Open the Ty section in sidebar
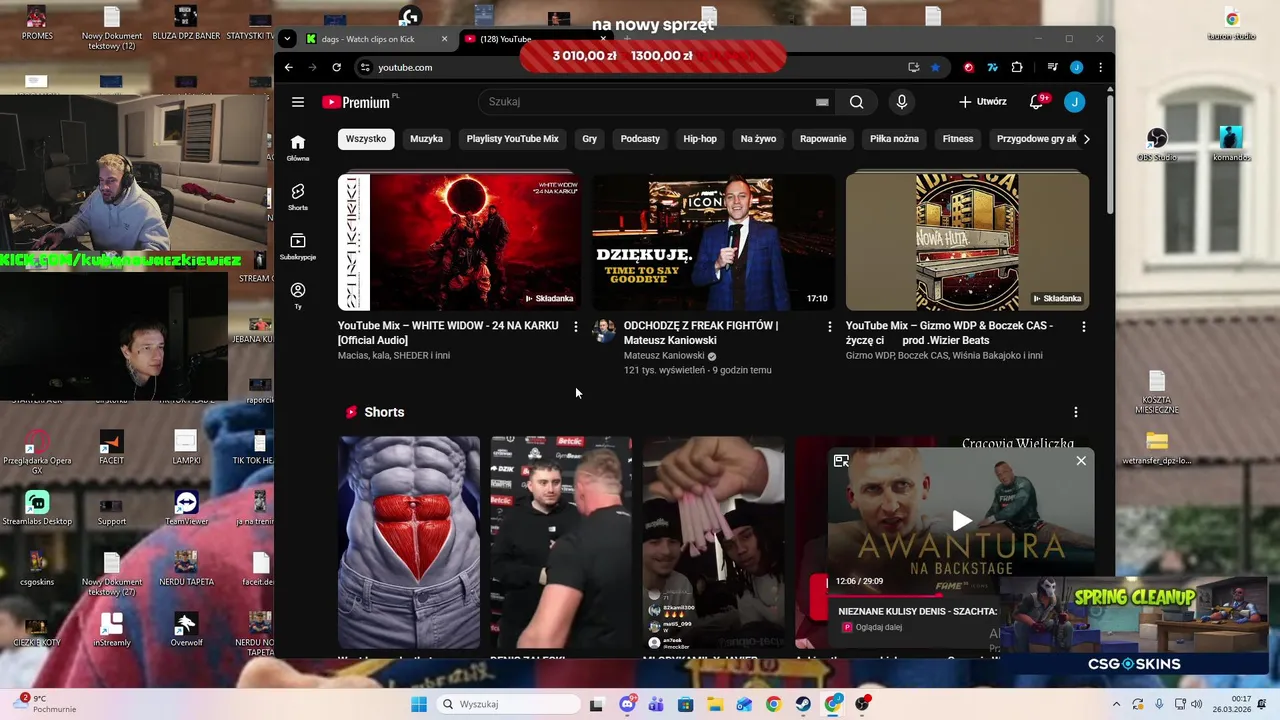Screen dimensions: 1280x720 (298, 295)
